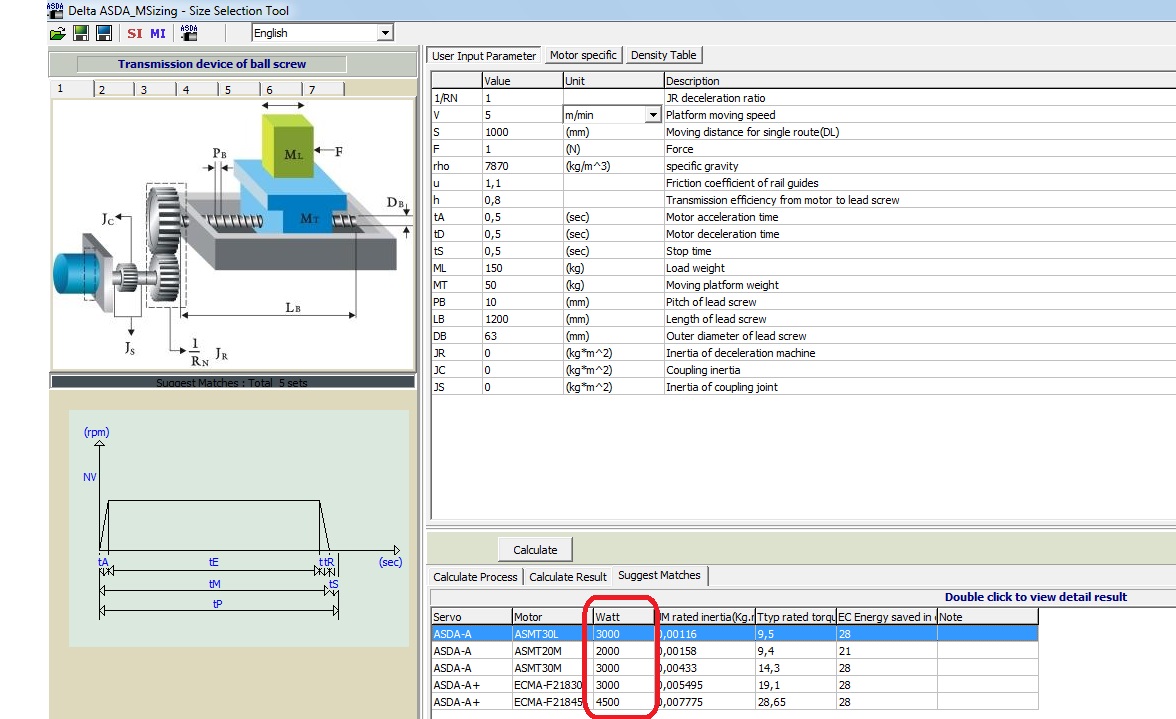Edit the h transmission efficiency value
Image resolution: width=1176 pixels, height=719 pixels.
(x=522, y=200)
